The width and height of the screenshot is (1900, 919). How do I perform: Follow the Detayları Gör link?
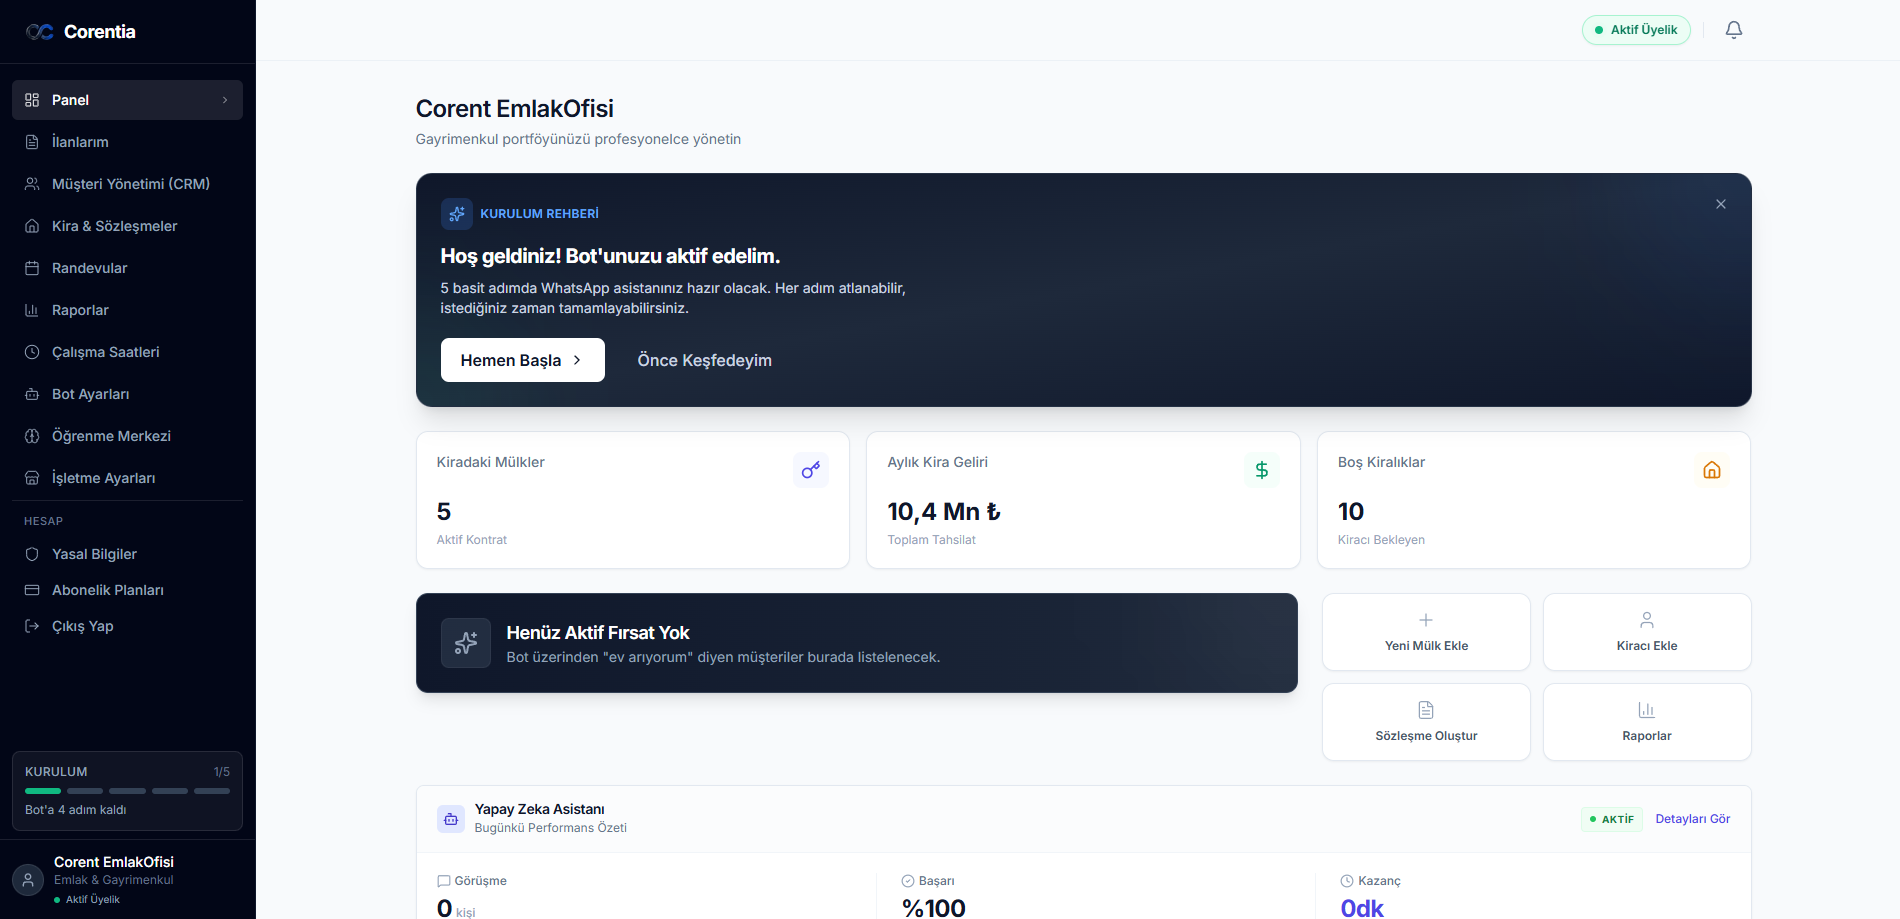click(1692, 819)
